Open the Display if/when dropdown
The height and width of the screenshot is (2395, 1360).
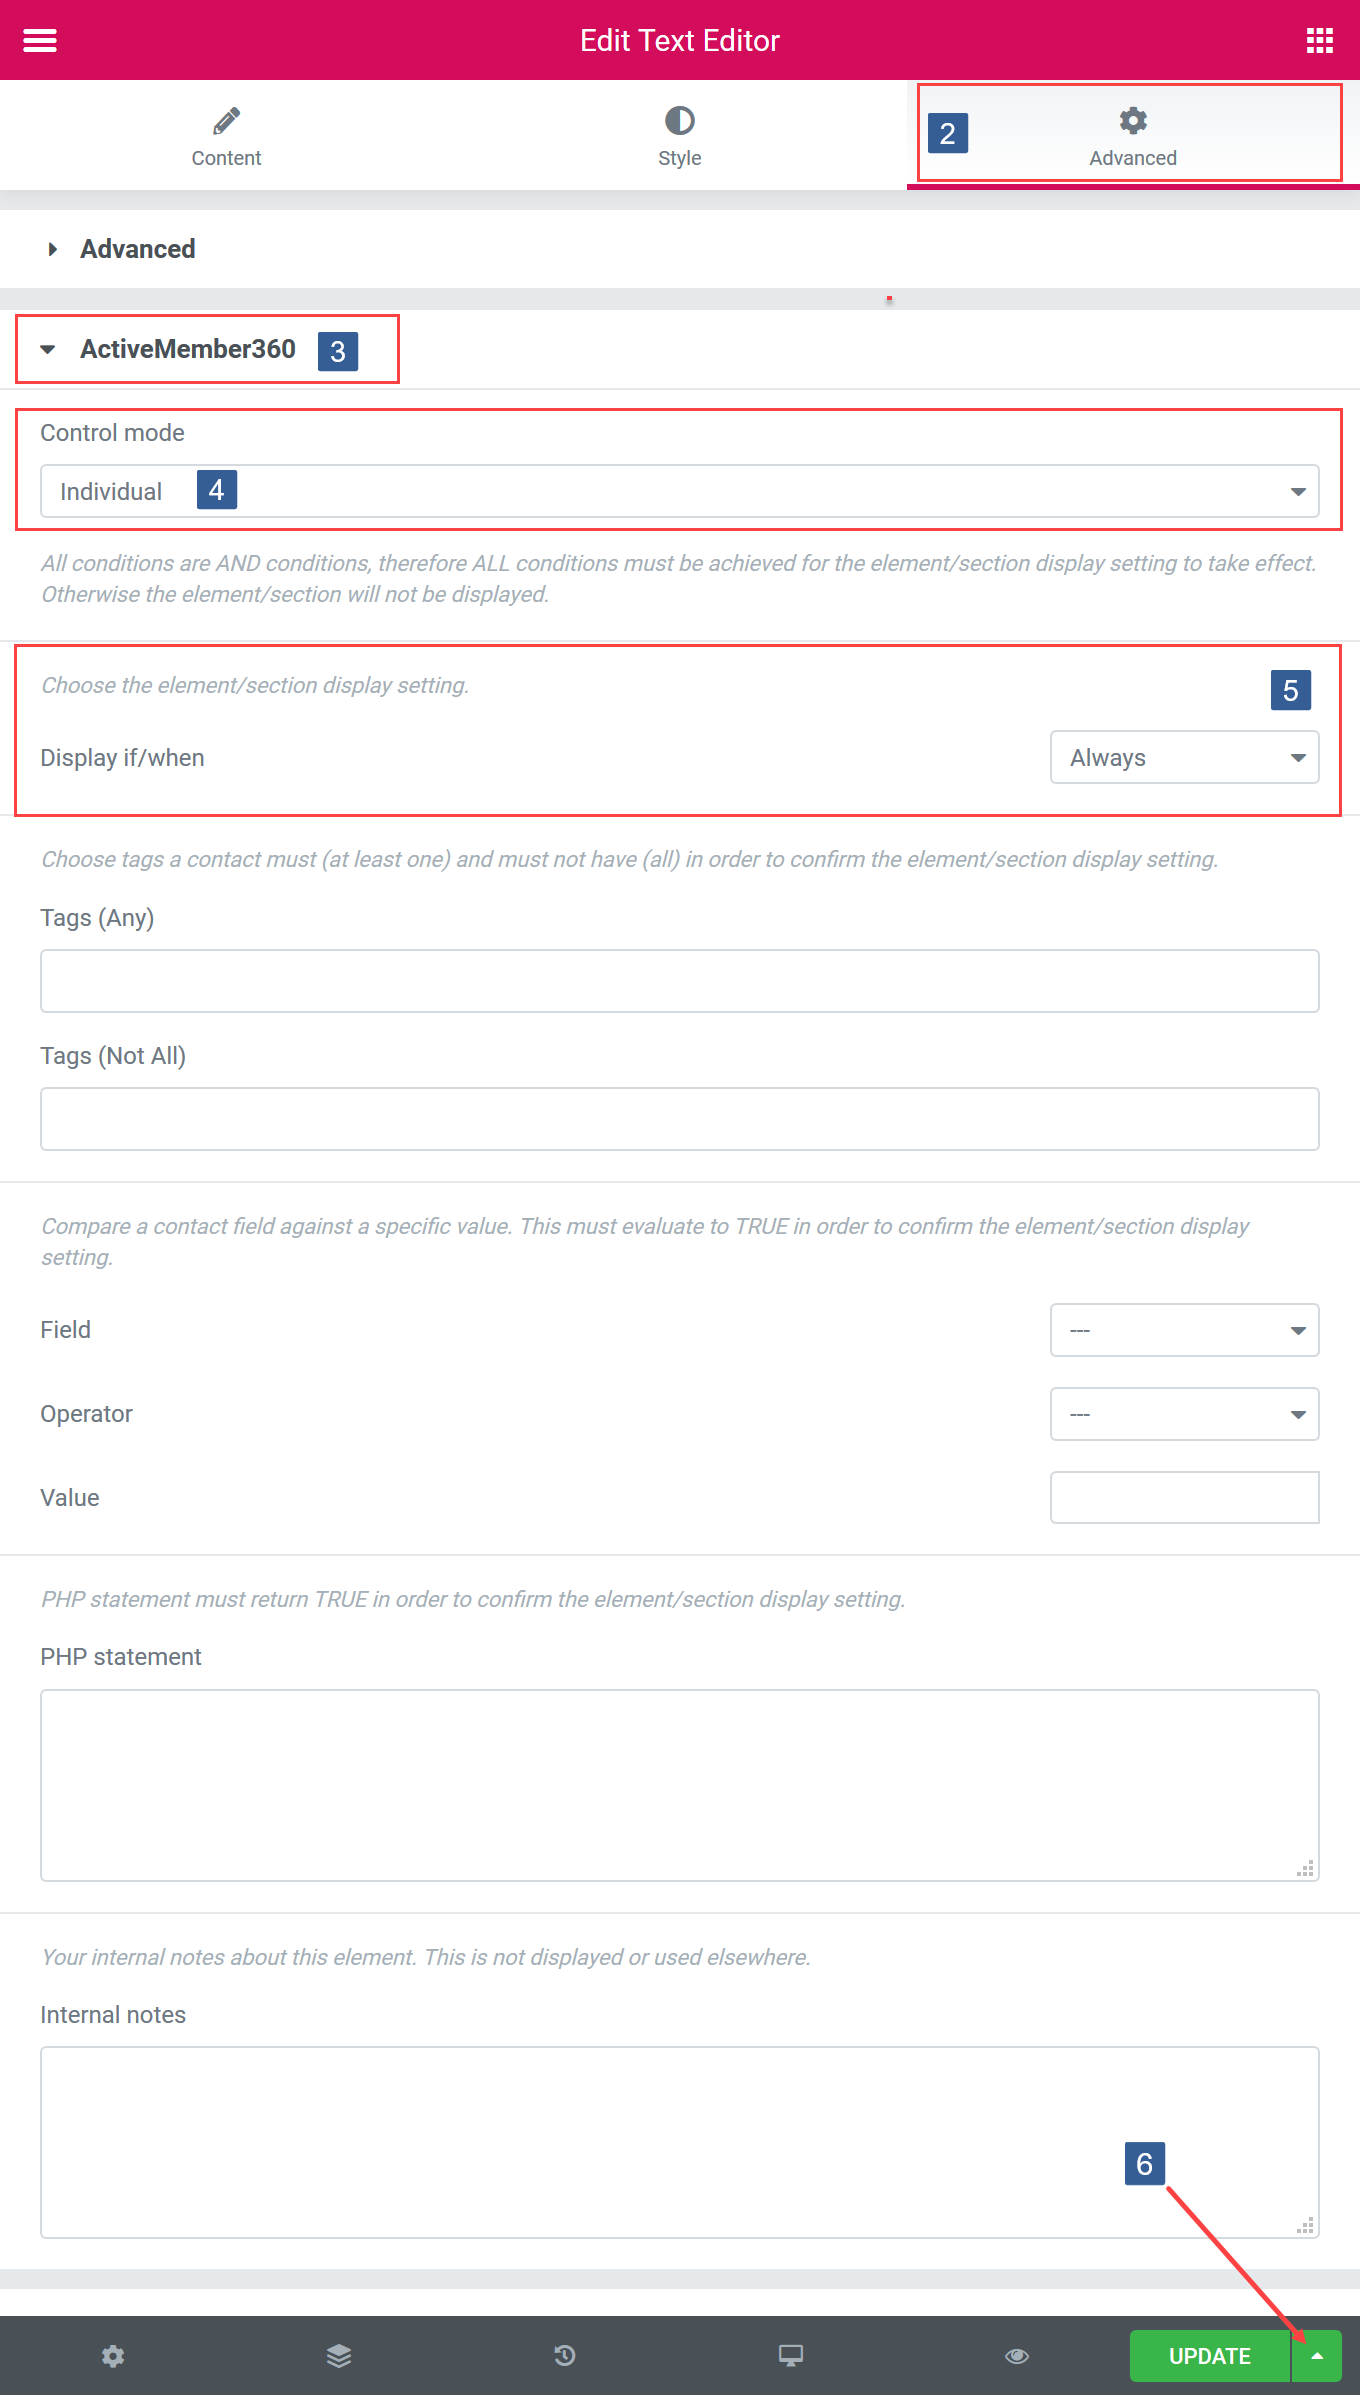pyautogui.click(x=1184, y=757)
